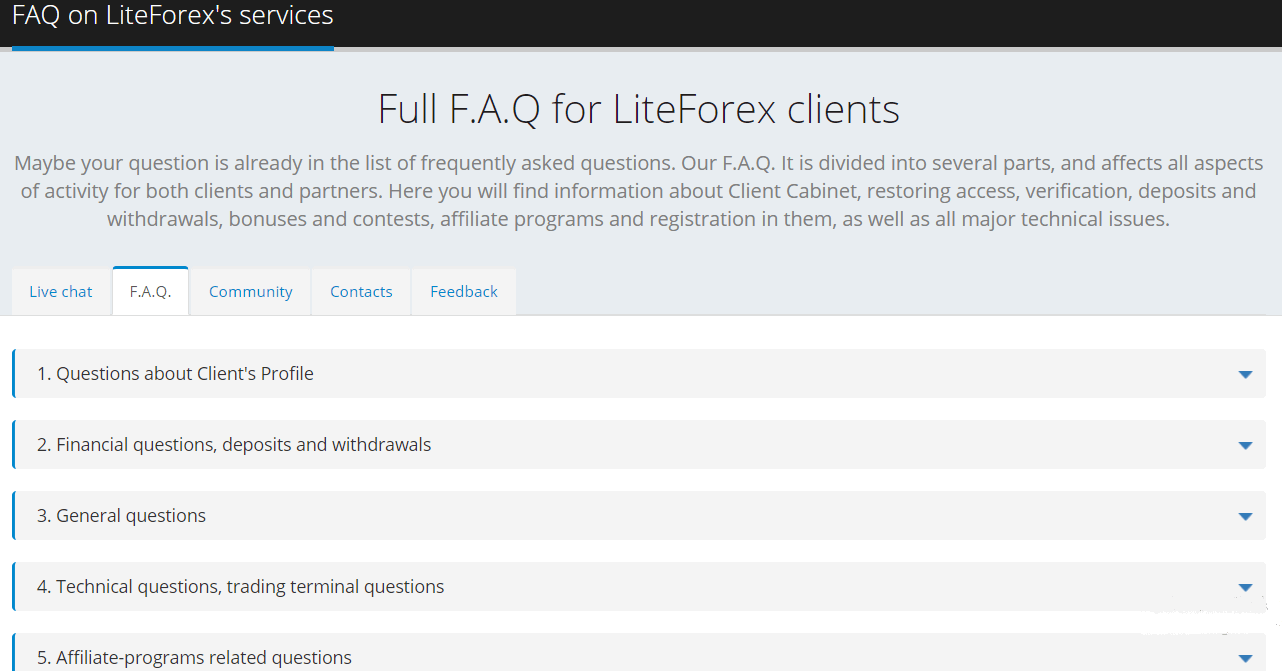Viewport: 1282px width, 671px height.
Task: Click the arrow beside General questions
Action: click(1245, 516)
